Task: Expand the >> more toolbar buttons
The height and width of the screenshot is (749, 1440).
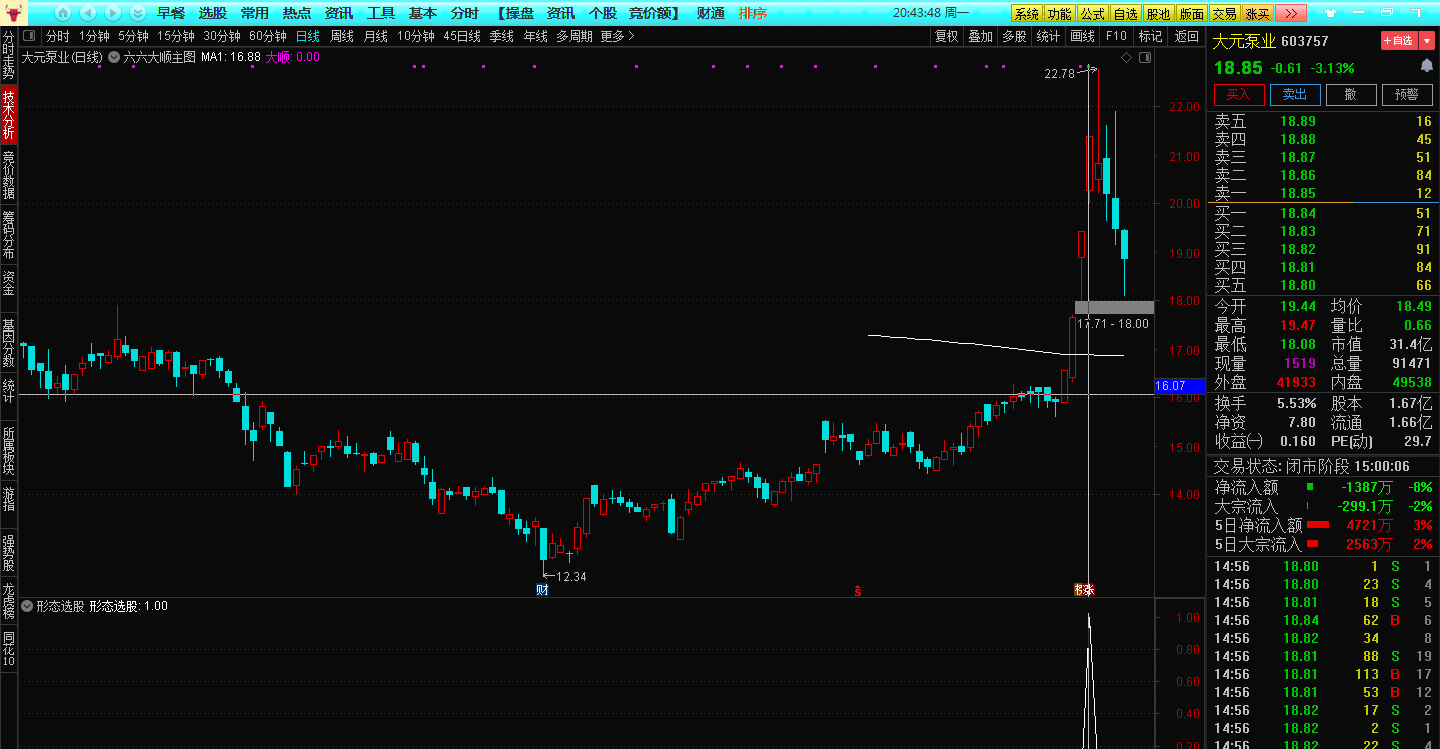Action: 1290,13
